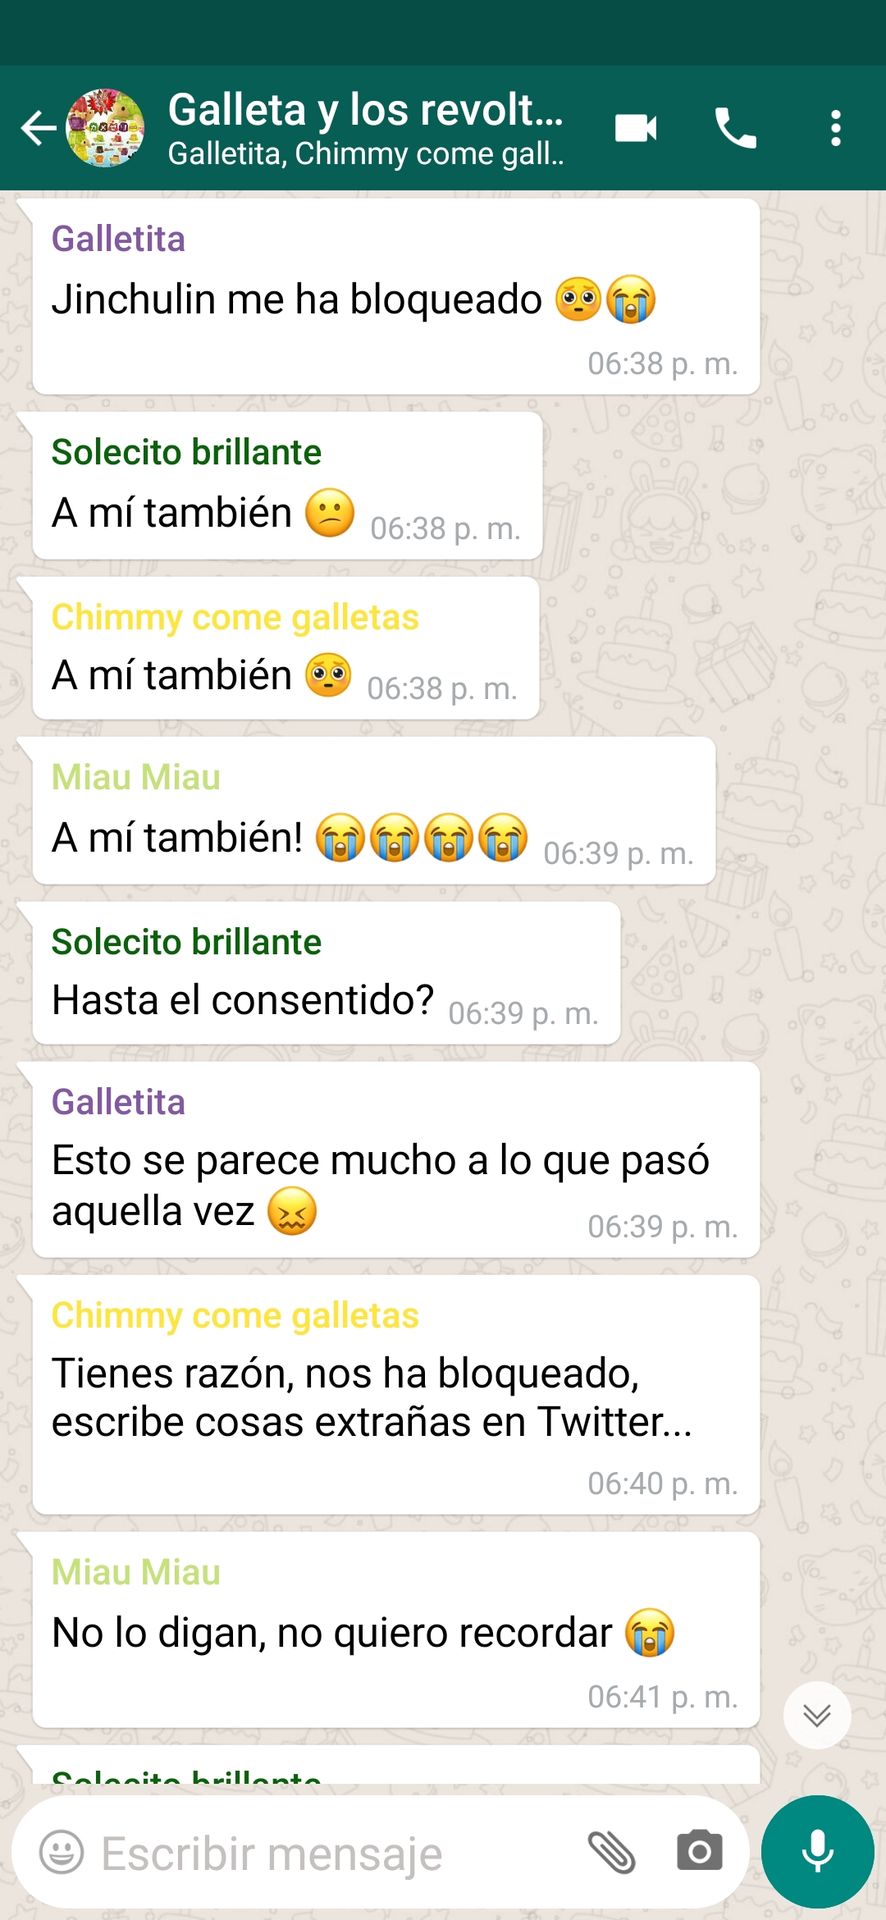Tap the participants subtitle 'Galletita, Chimmy come gall..'

(x=365, y=154)
